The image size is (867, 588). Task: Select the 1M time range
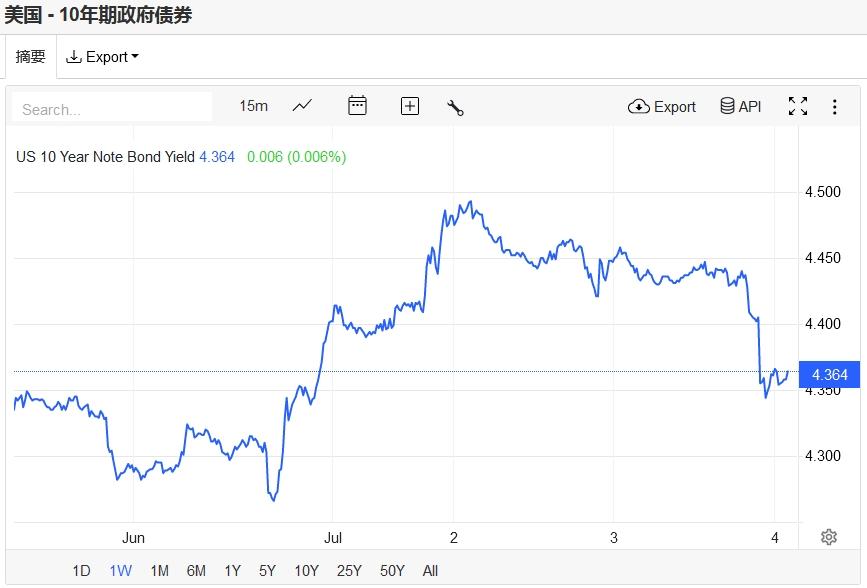click(x=159, y=571)
